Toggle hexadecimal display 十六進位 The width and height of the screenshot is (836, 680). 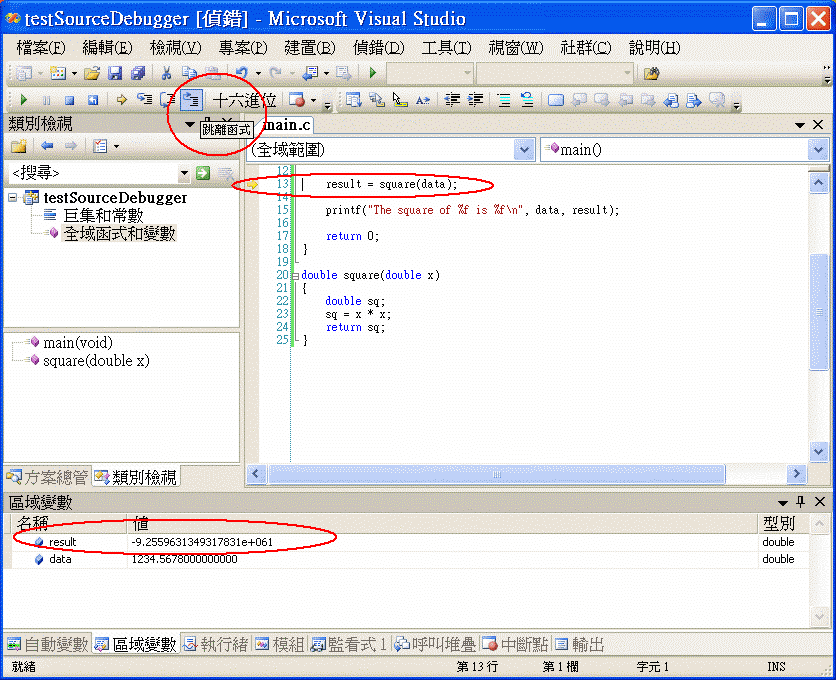tap(244, 100)
